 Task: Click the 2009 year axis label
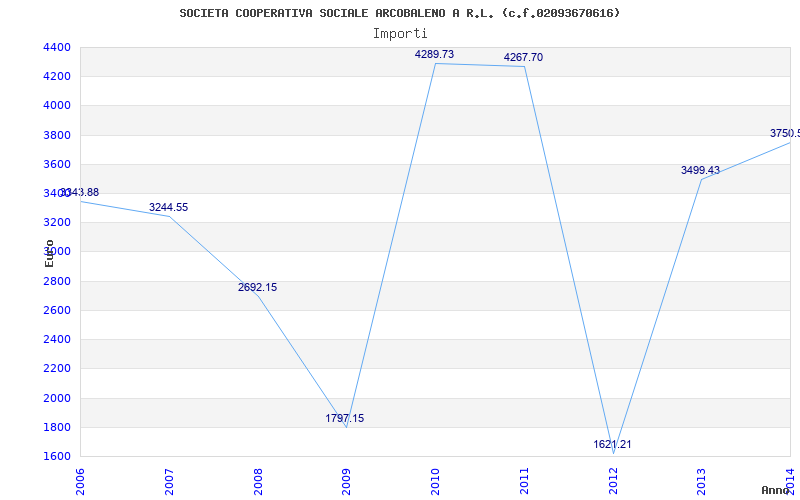coord(346,482)
